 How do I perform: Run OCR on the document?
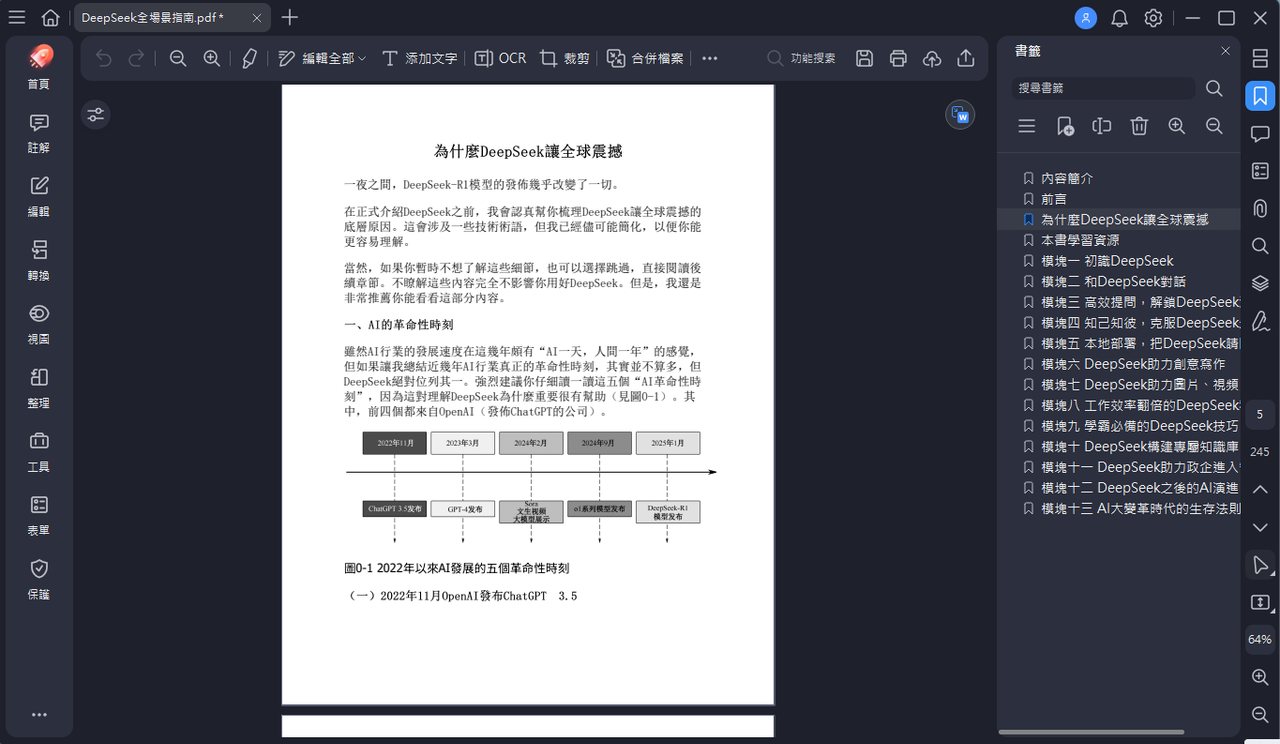pos(500,58)
